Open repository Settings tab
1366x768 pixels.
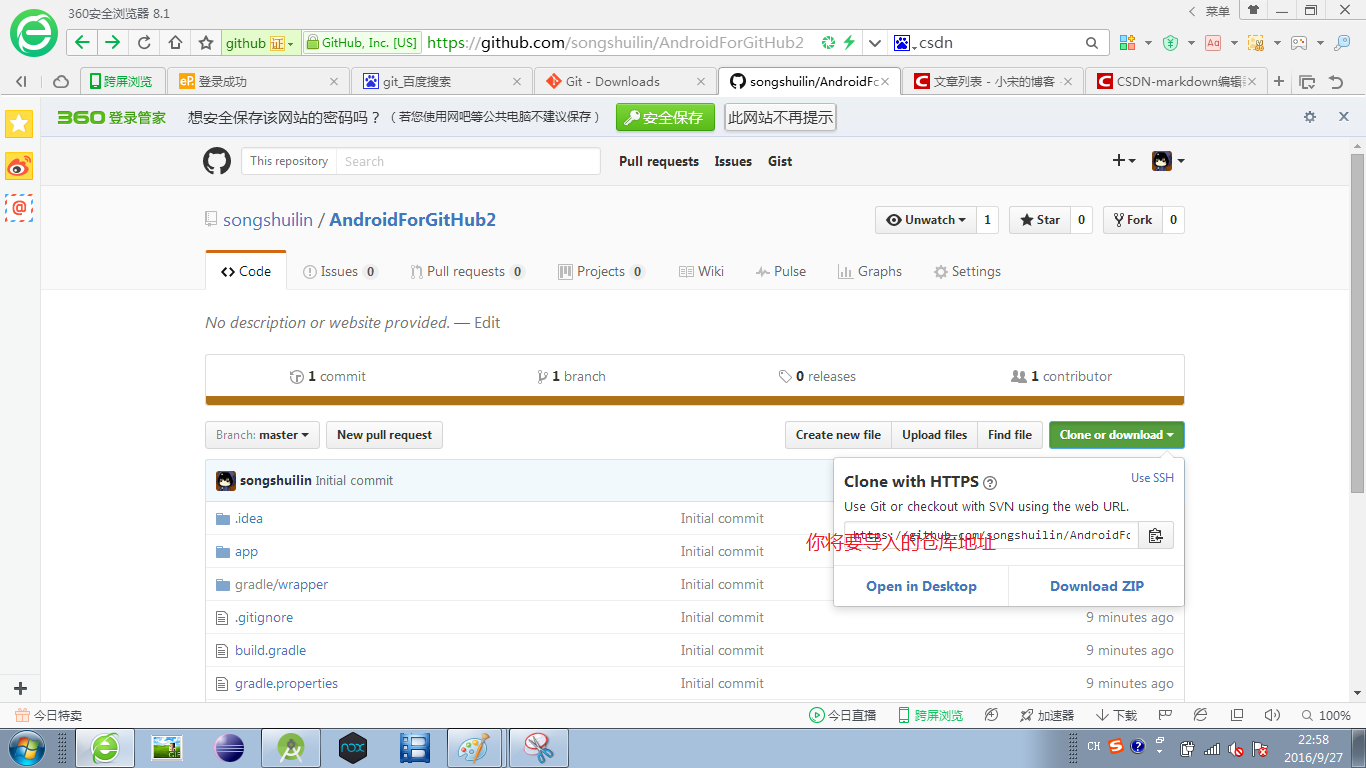tap(967, 271)
